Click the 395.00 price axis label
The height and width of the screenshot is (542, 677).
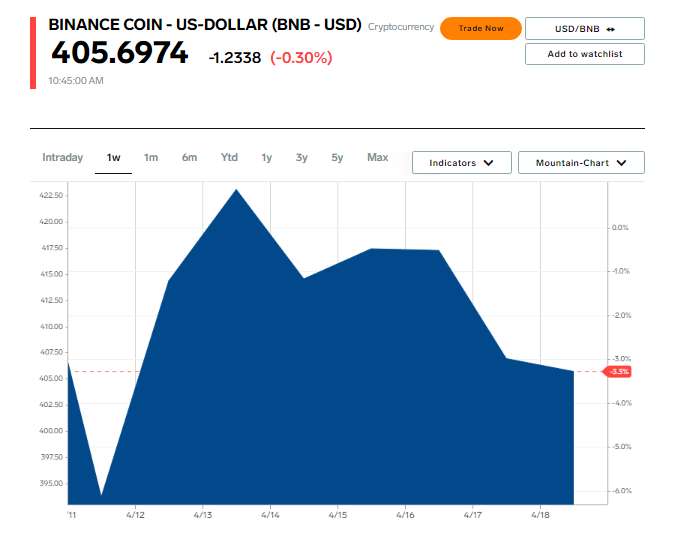click(x=51, y=483)
